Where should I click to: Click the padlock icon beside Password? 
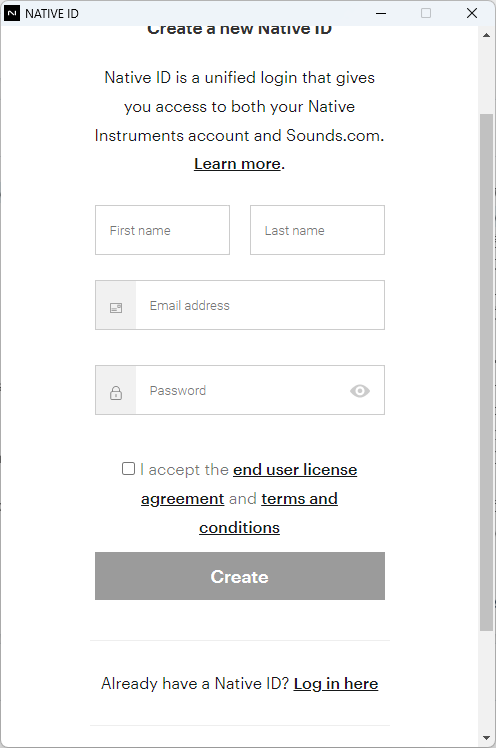pos(116,393)
